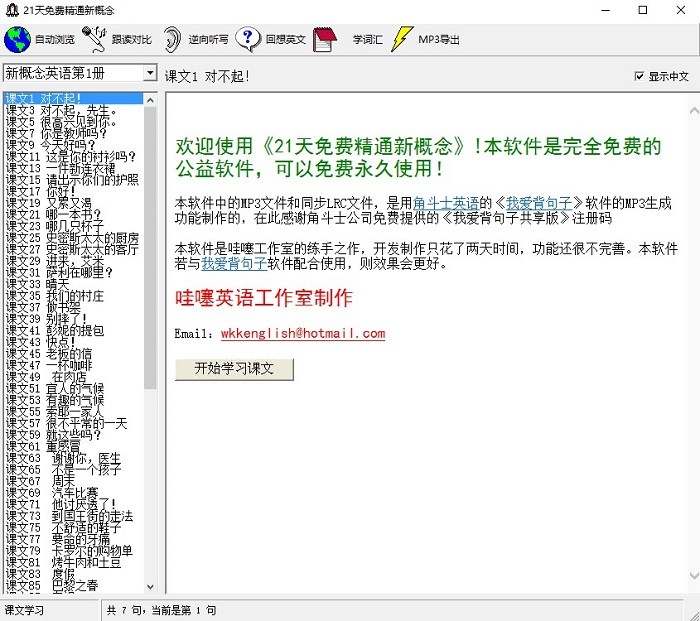Select lesson 课文3 对不起，先生。
This screenshot has height=621, width=700.
pos(60,110)
